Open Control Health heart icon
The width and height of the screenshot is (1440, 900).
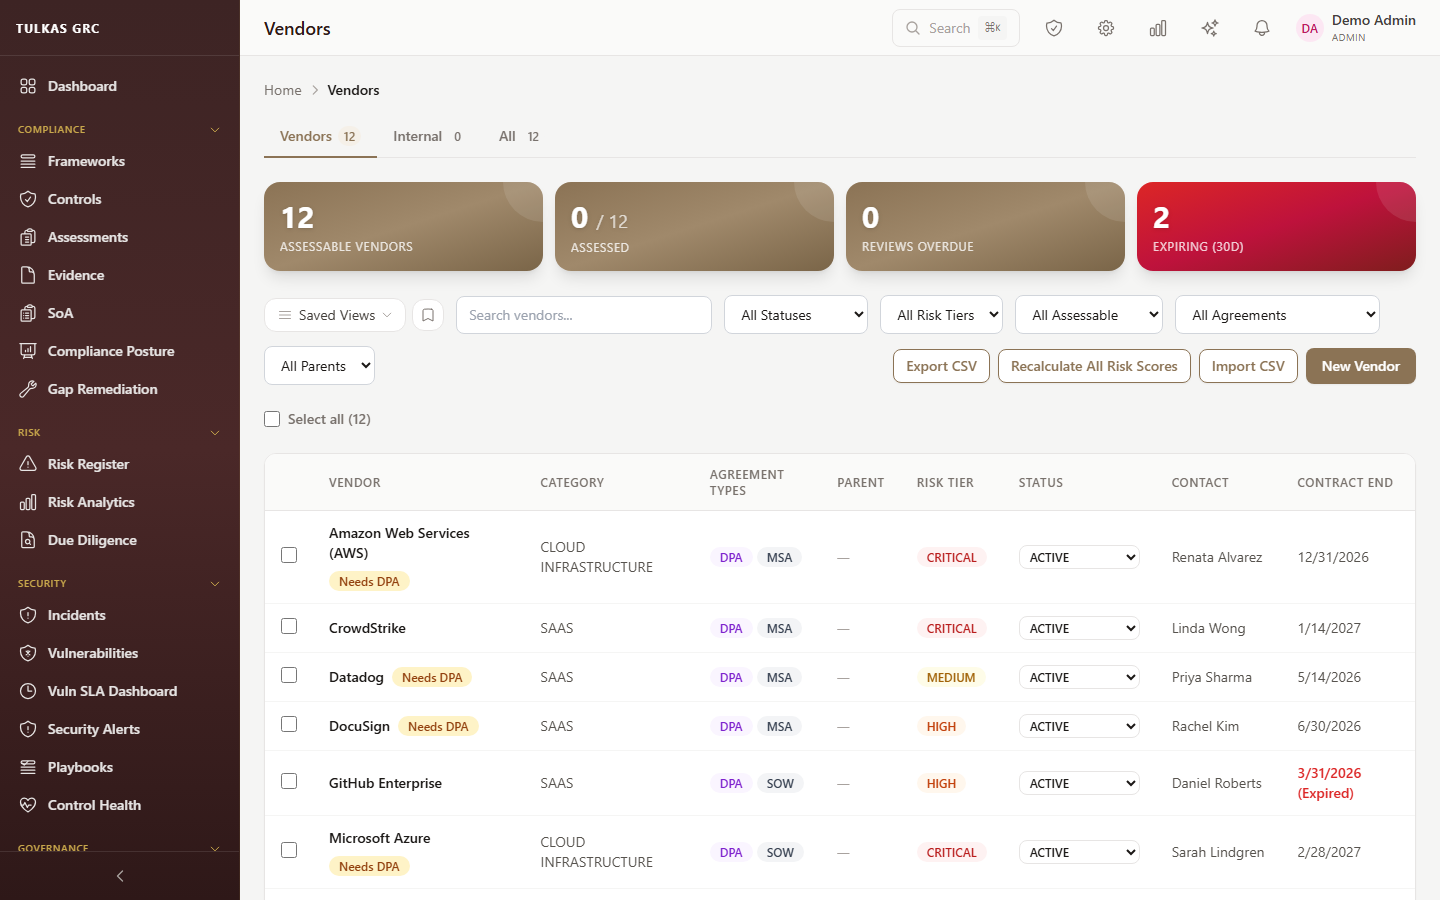(x=28, y=805)
